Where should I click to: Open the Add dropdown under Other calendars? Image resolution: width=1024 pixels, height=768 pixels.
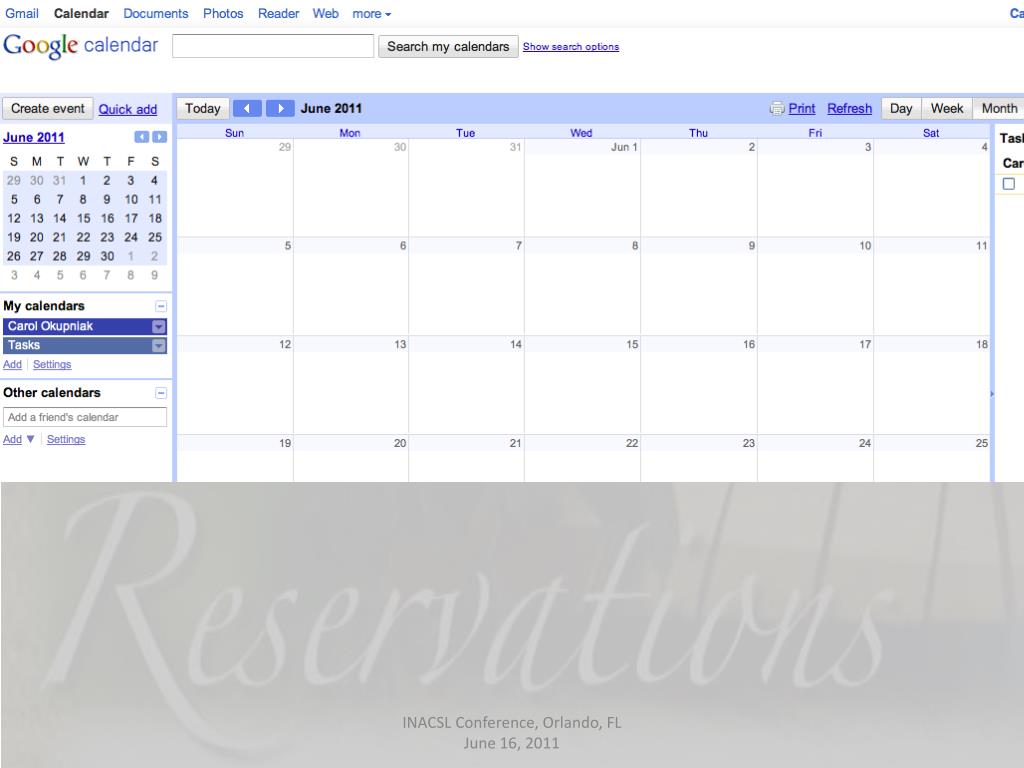pyautogui.click(x=19, y=440)
